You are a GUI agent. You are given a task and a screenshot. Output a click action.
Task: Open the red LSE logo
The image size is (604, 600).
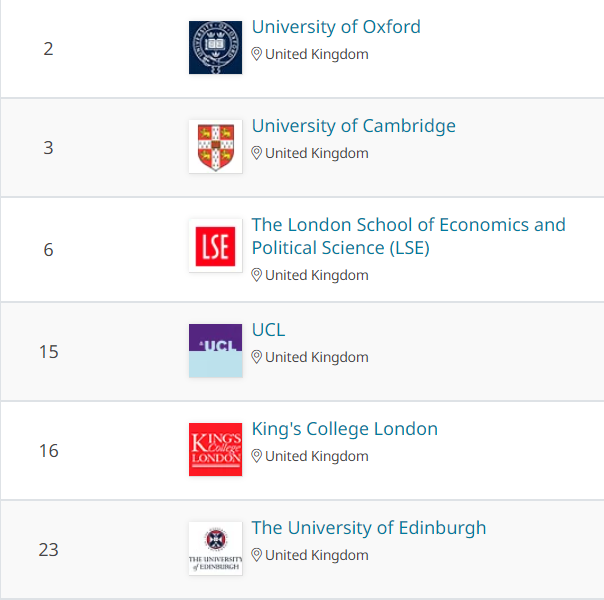pos(215,246)
